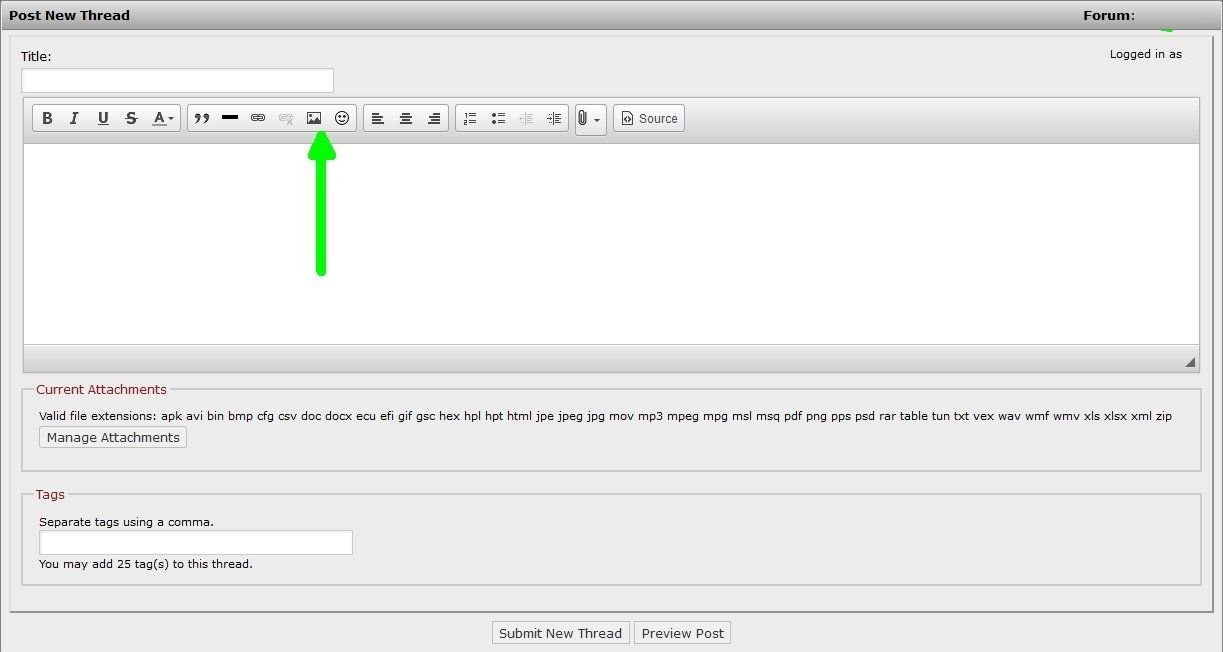Open the text color dropdown
Viewport: 1223px width, 652px height.
163,118
